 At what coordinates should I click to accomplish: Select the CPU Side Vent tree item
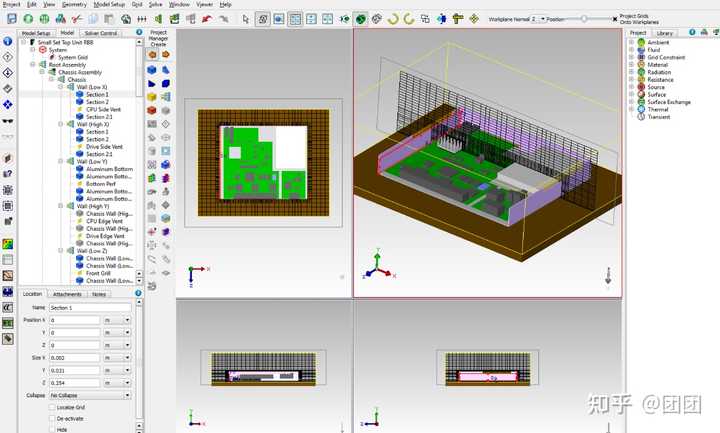(x=103, y=109)
